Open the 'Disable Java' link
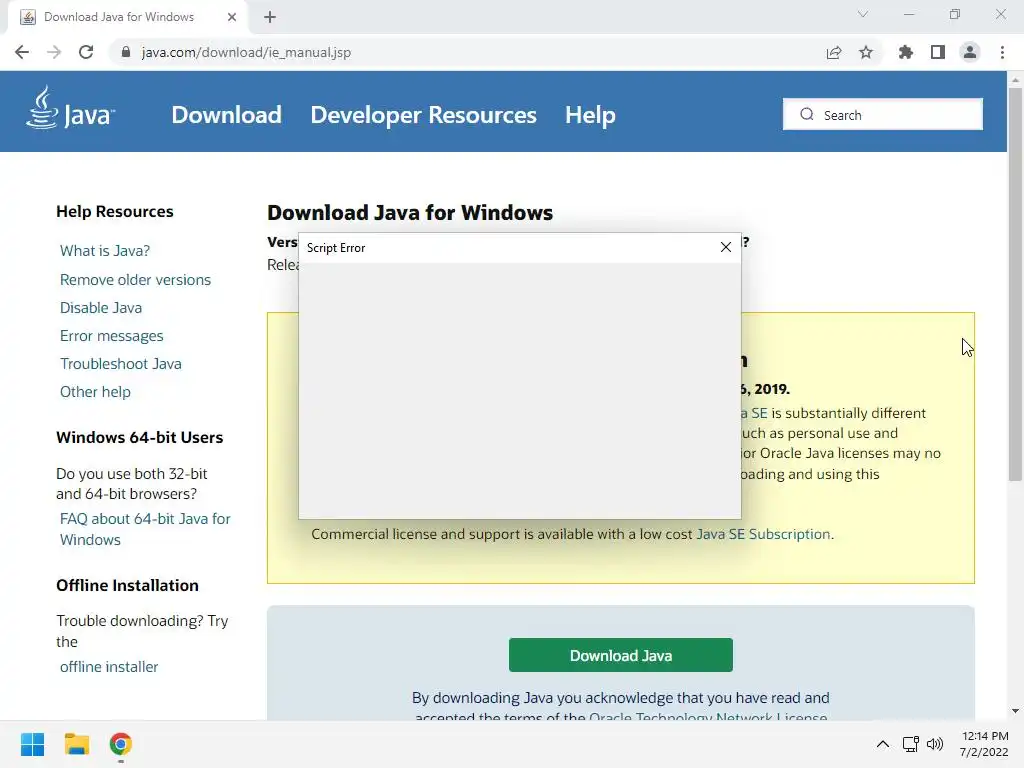 [101, 308]
